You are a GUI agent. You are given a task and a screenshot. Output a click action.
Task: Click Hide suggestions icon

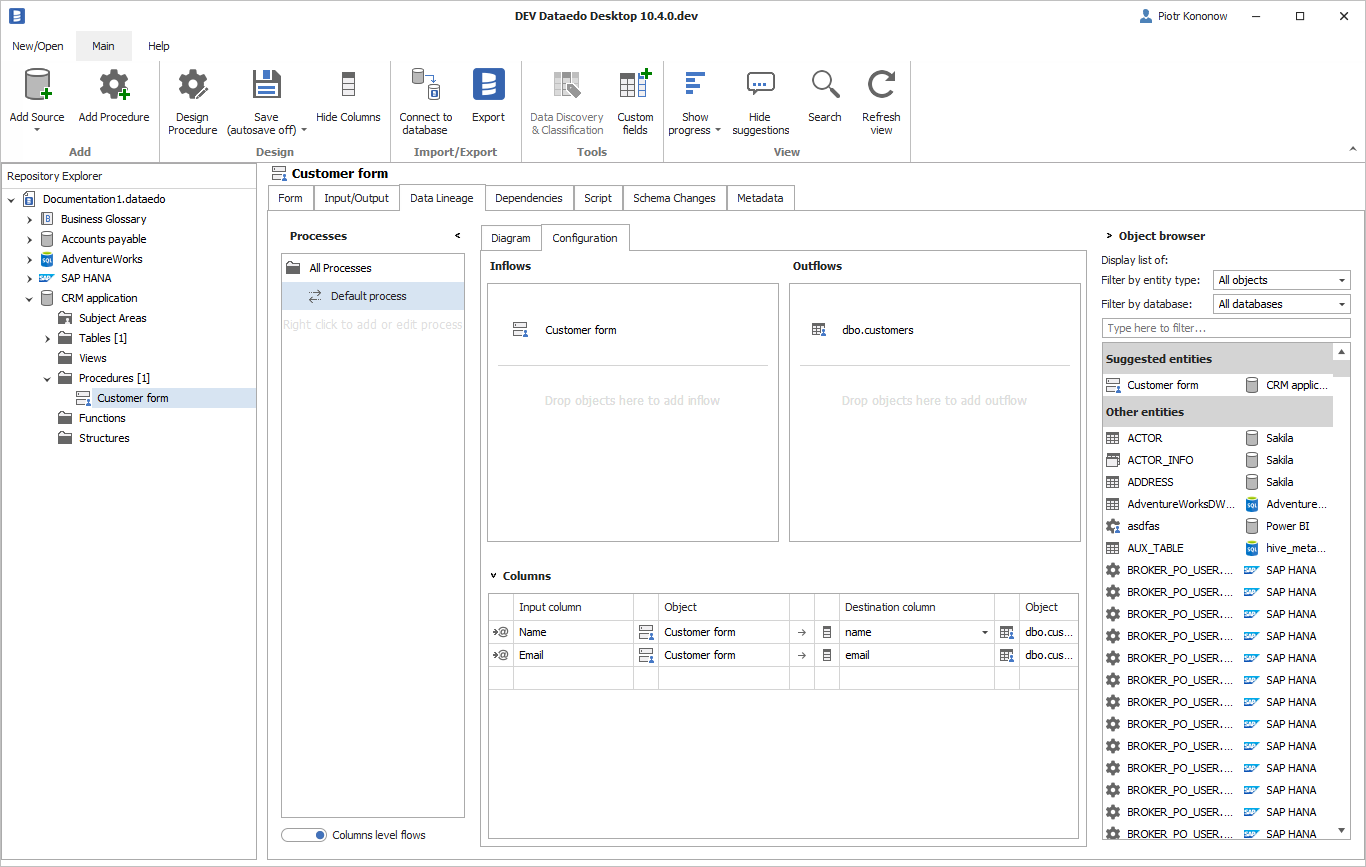pos(760,86)
